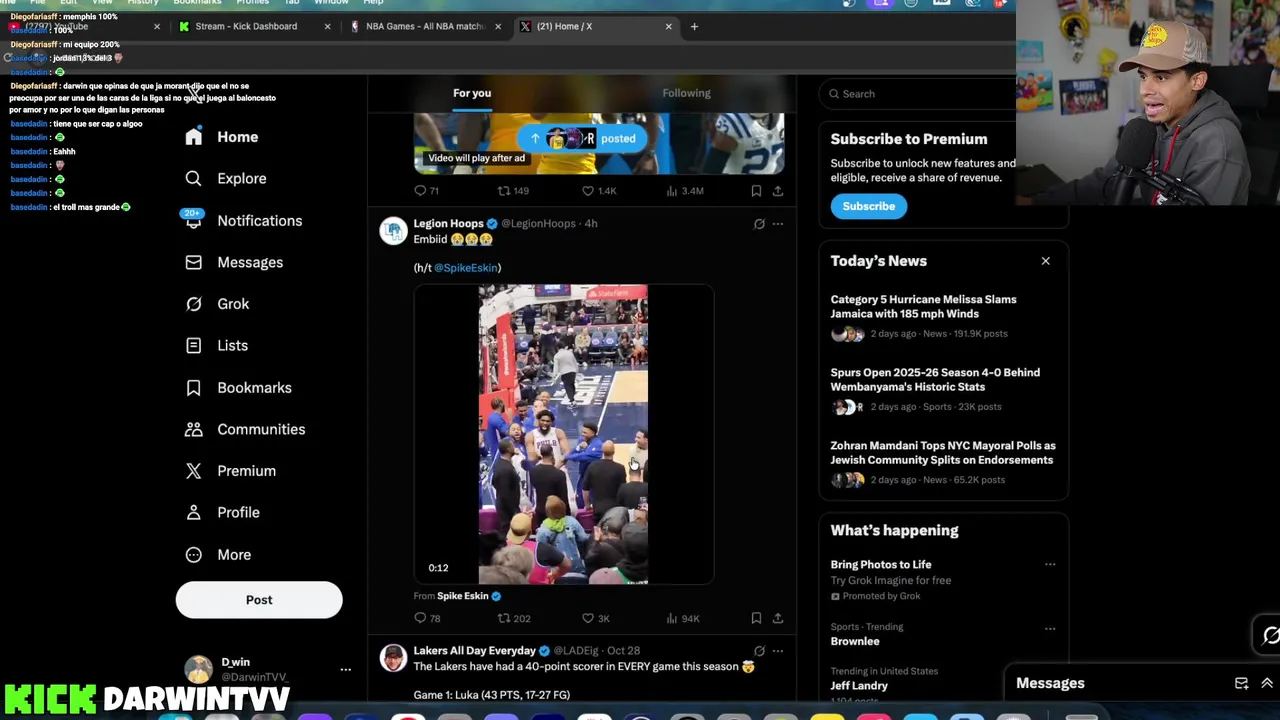The height and width of the screenshot is (720, 1280).
Task: Reply to the top post with 71 replies
Action: click(420, 191)
